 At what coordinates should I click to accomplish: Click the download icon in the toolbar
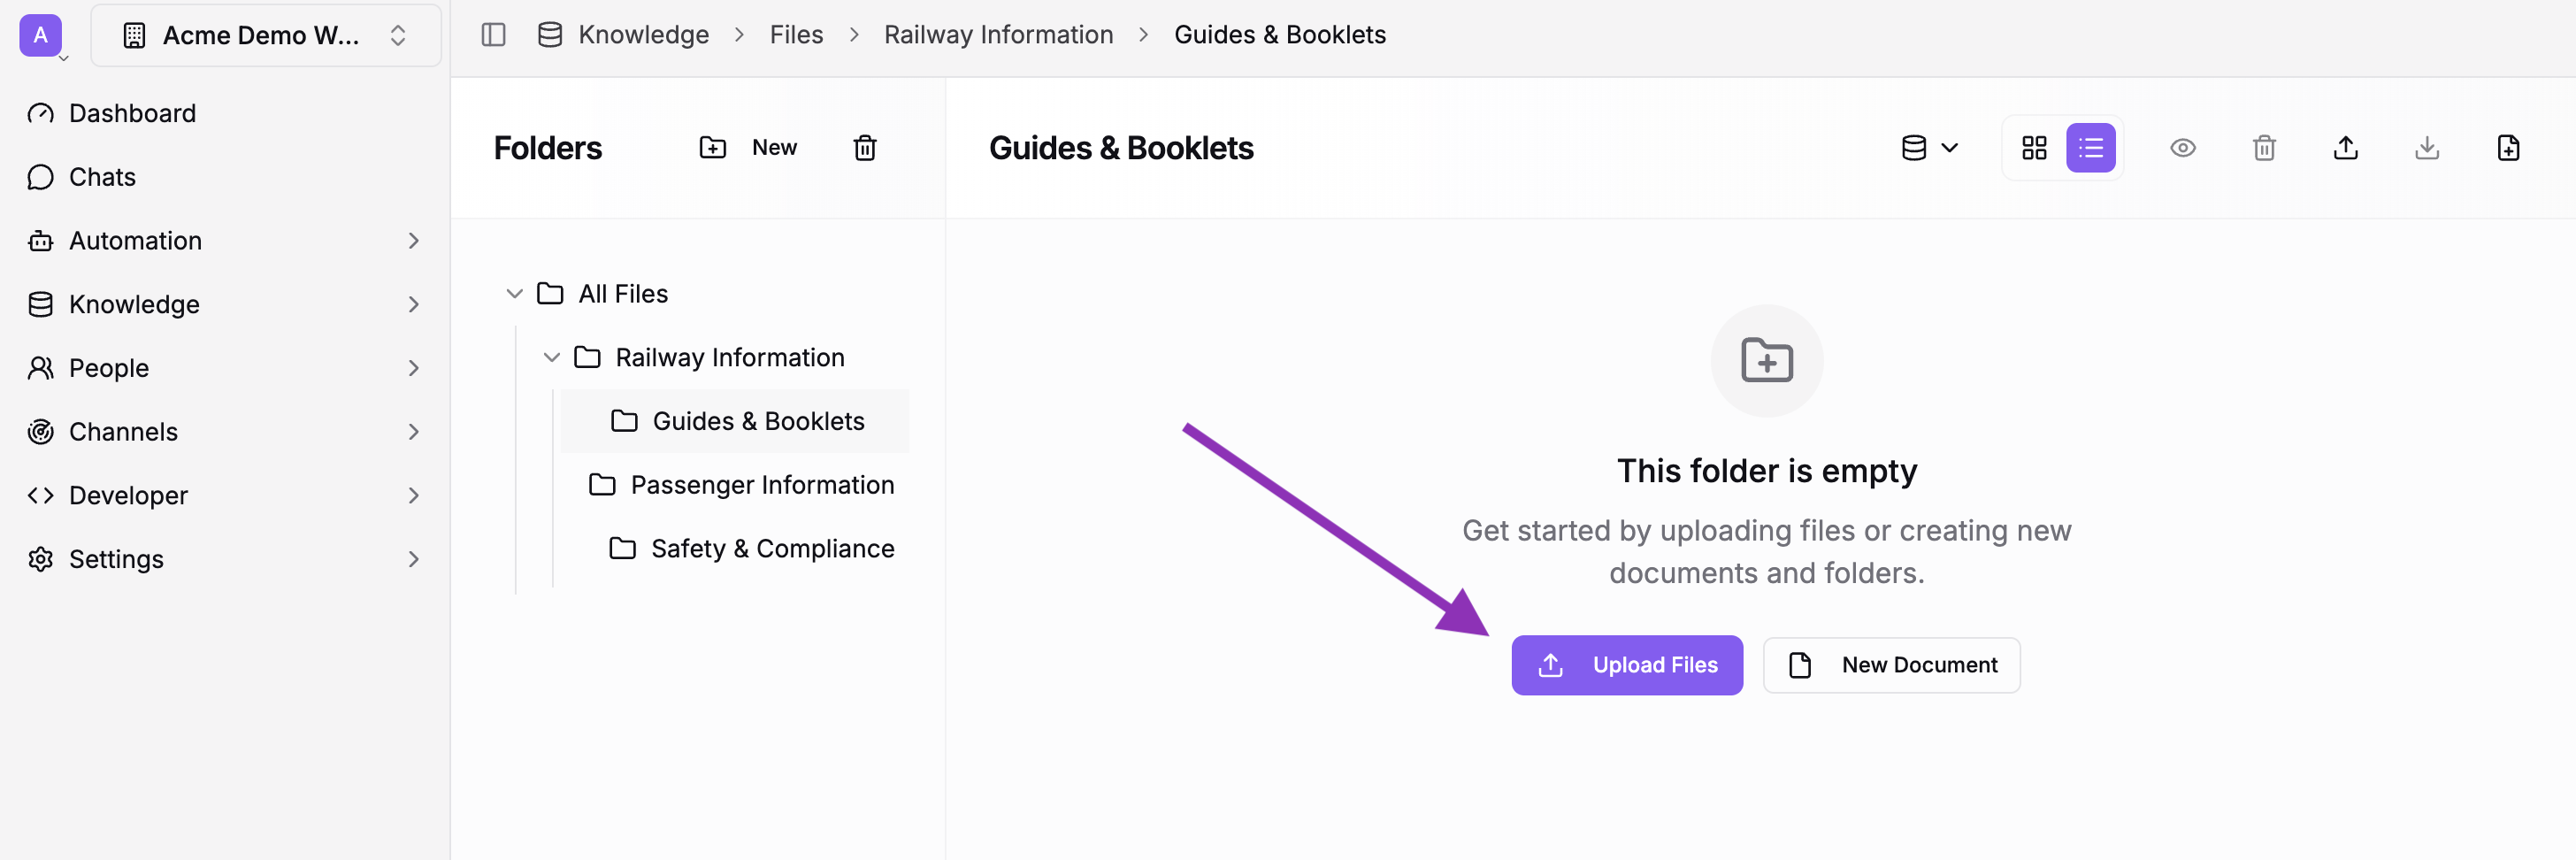(x=2427, y=148)
